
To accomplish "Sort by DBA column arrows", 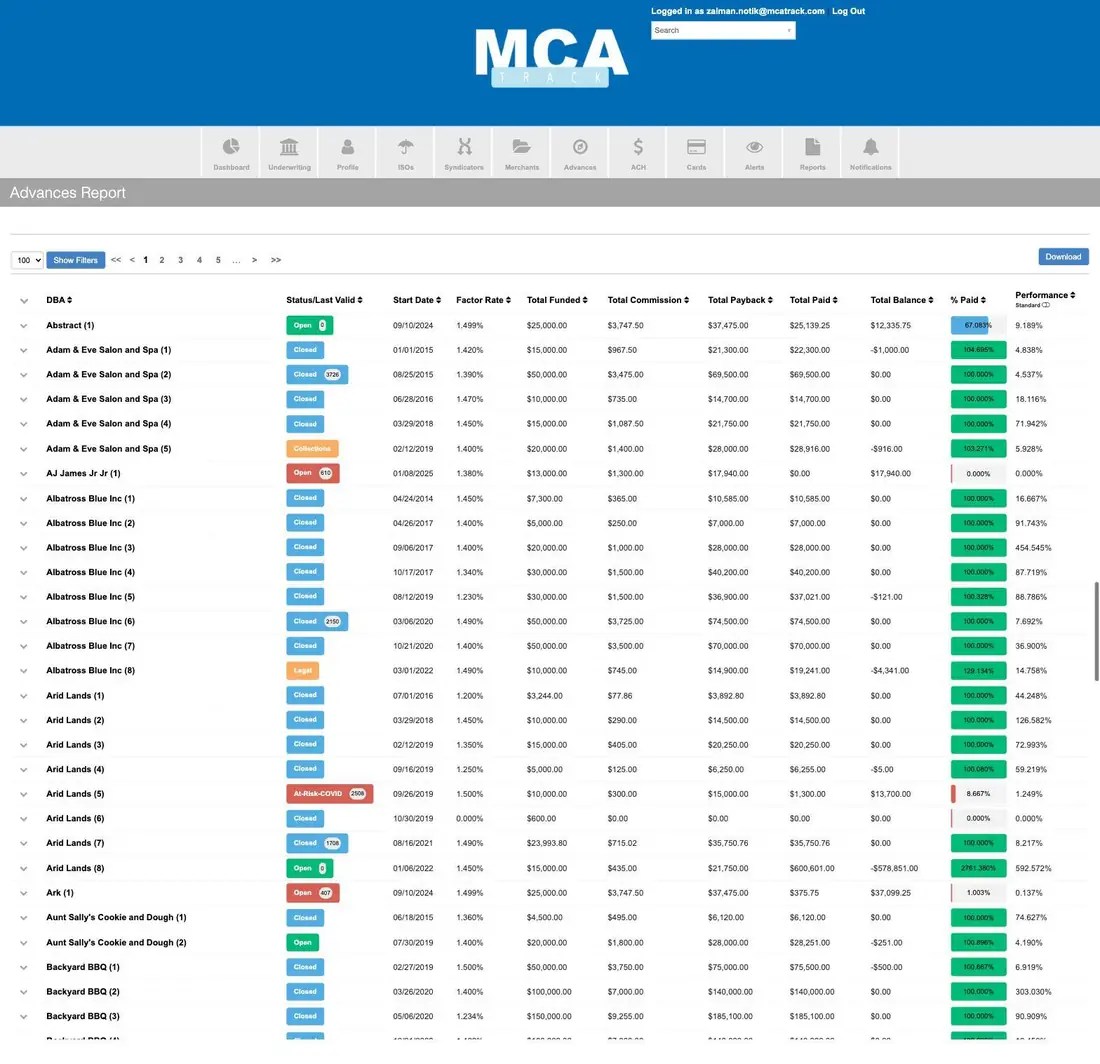I will tap(69, 300).
